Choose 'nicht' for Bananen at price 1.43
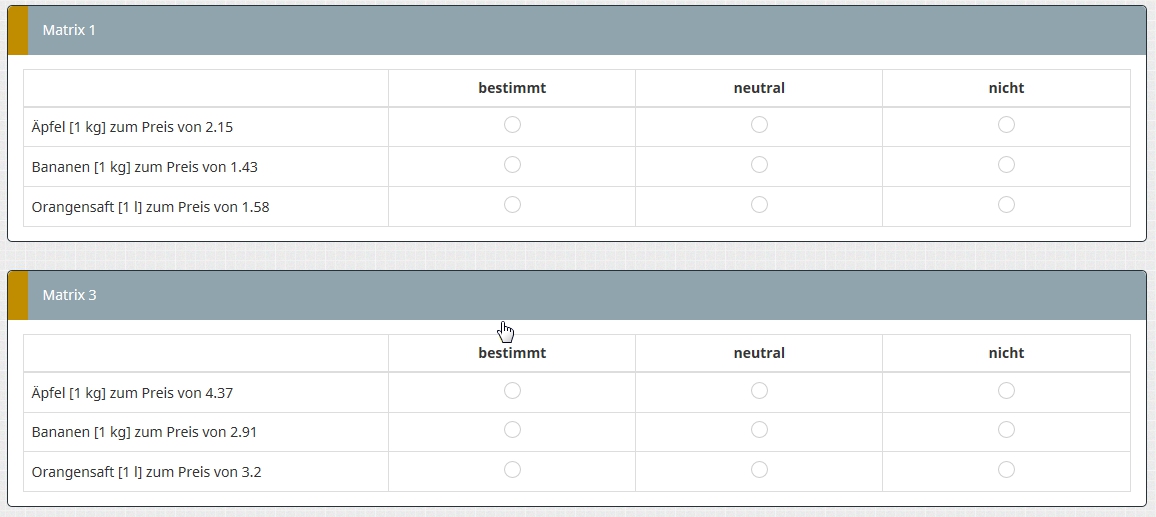Viewport: 1156px width, 517px height. coord(1006,165)
